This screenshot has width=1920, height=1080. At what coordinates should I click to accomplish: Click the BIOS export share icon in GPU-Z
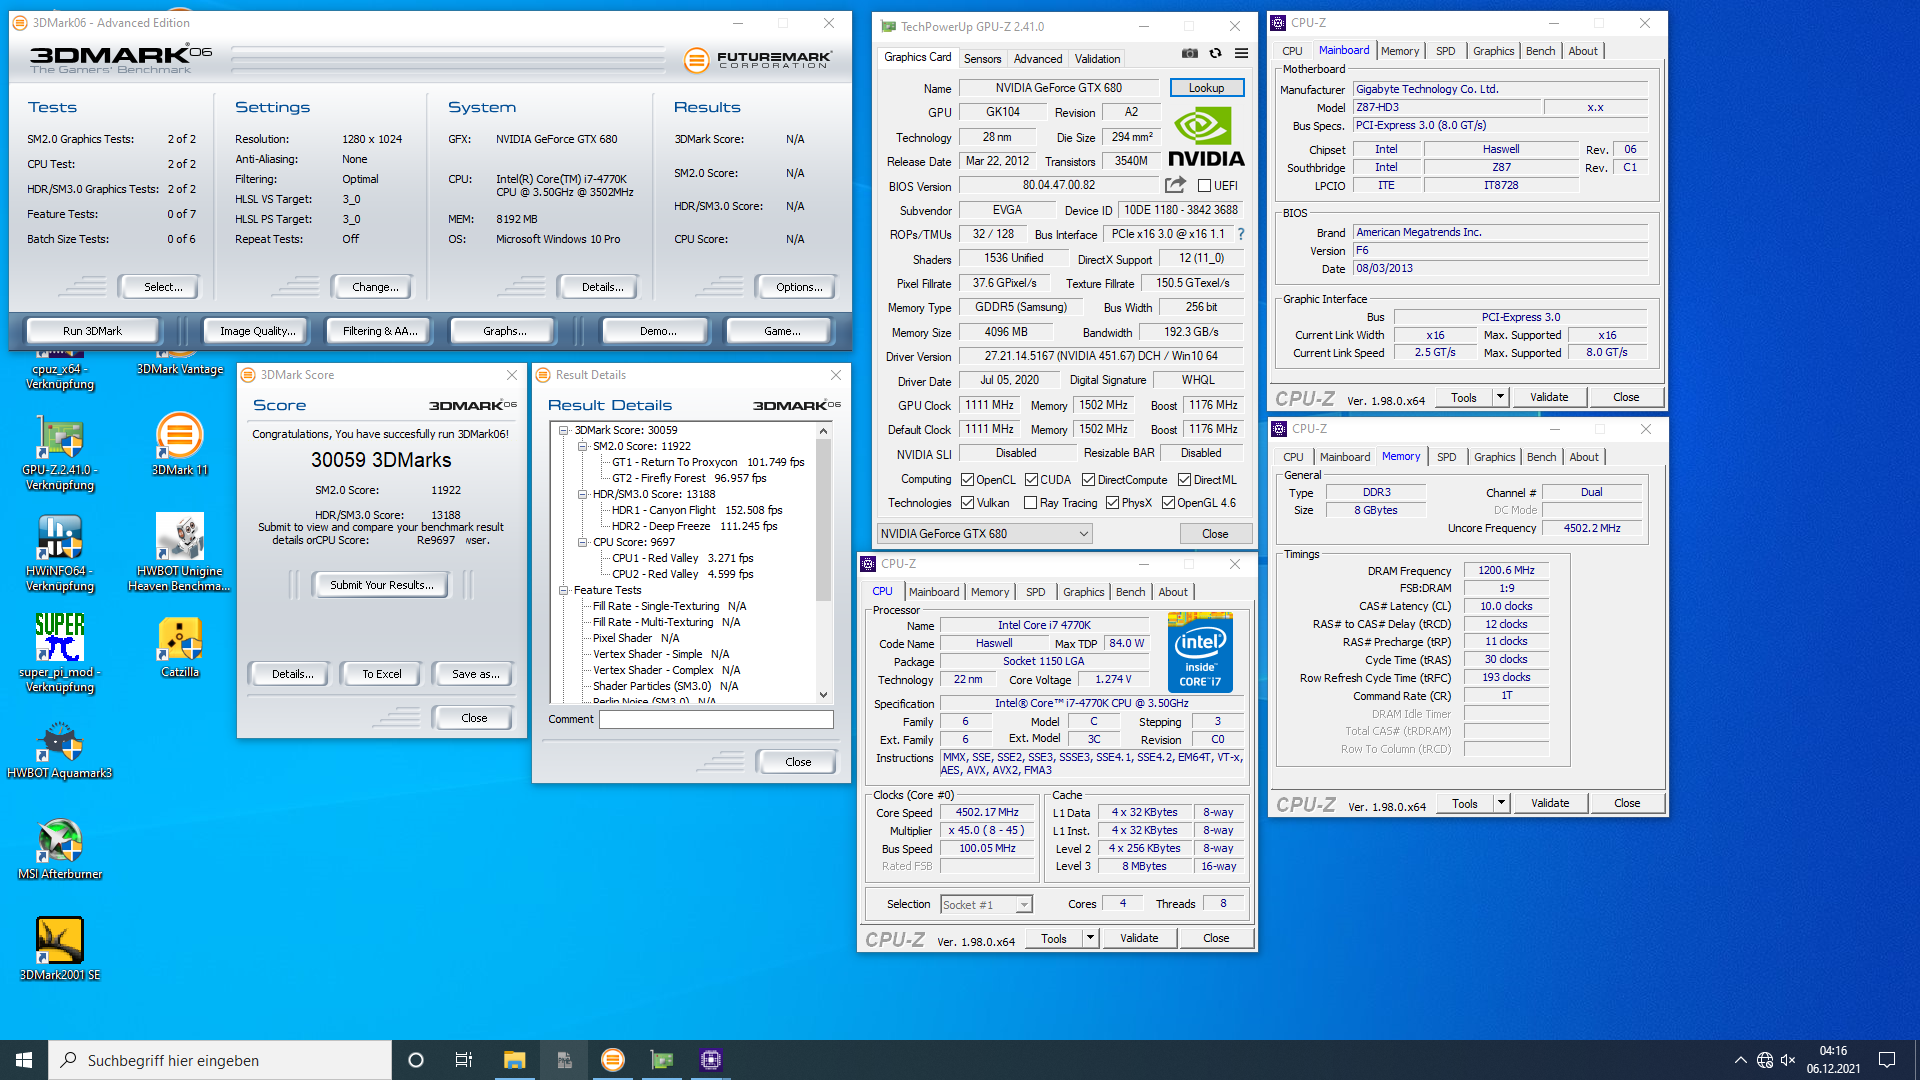[1175, 185]
